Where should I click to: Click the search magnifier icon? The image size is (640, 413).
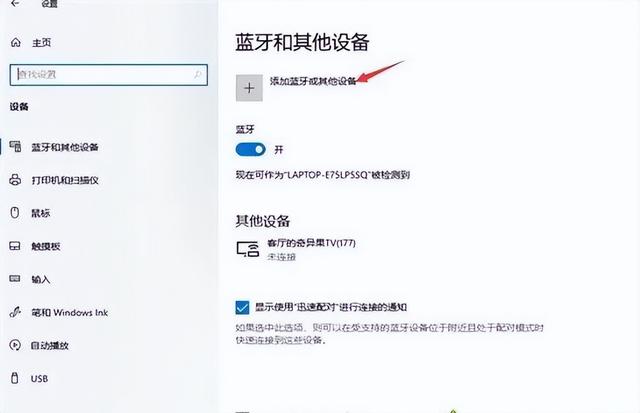click(198, 75)
